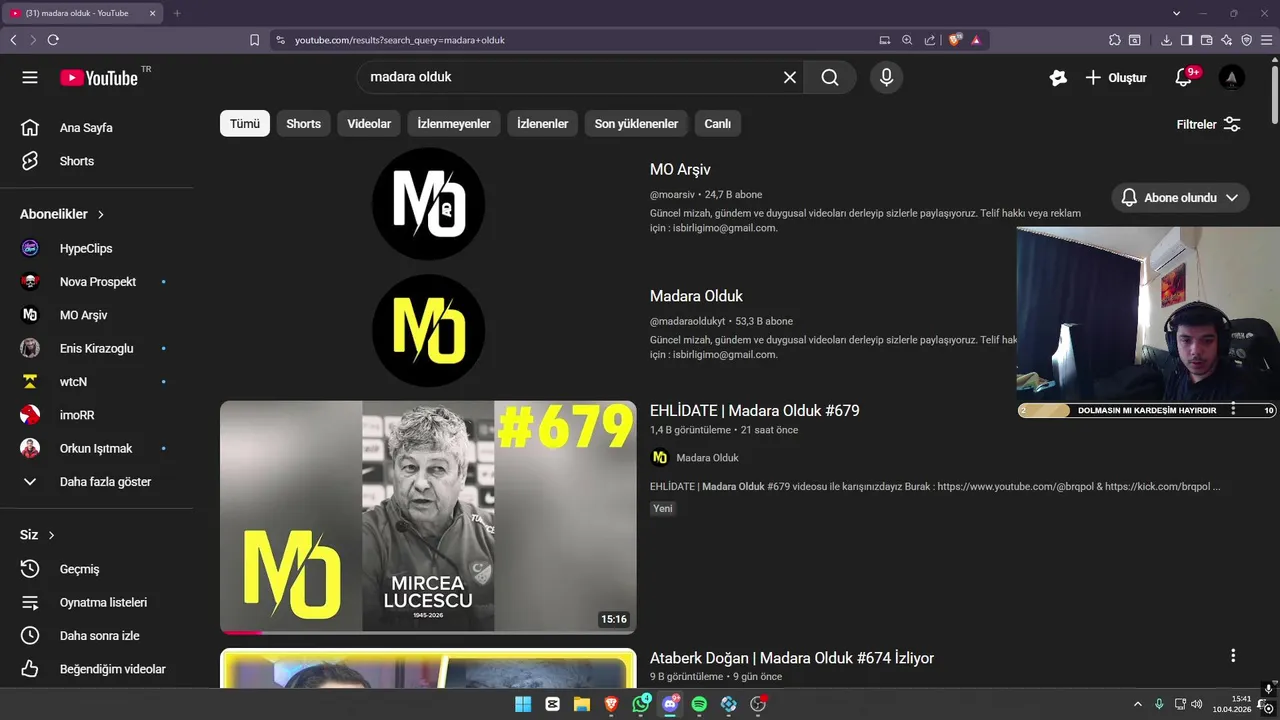Open the MO Arşiv channel title
The height and width of the screenshot is (720, 1280).
tap(680, 170)
